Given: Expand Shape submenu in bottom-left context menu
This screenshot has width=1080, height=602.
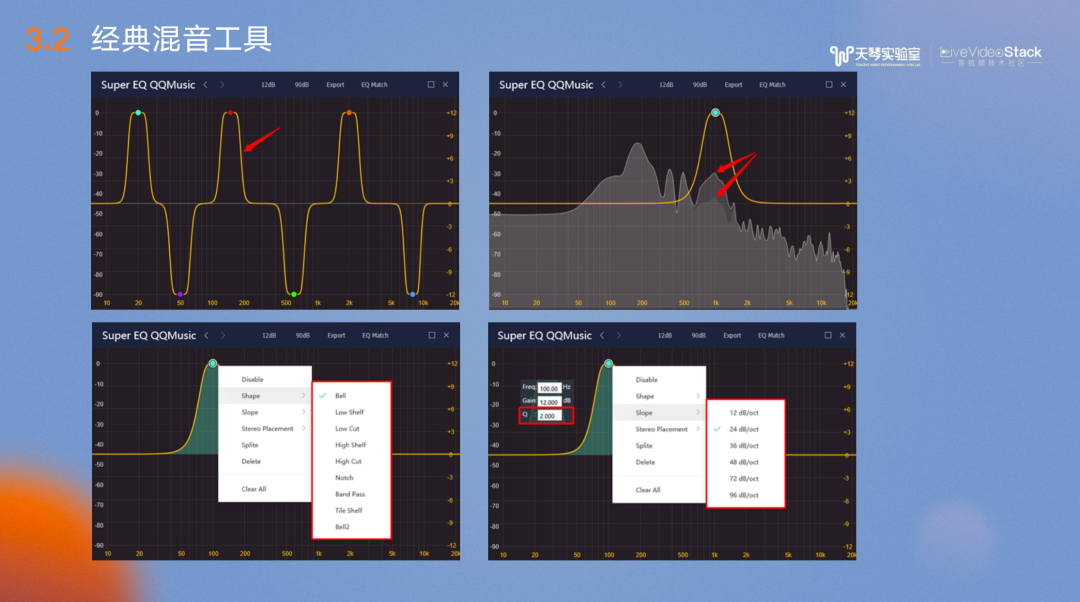Looking at the screenshot, I should click(264, 396).
